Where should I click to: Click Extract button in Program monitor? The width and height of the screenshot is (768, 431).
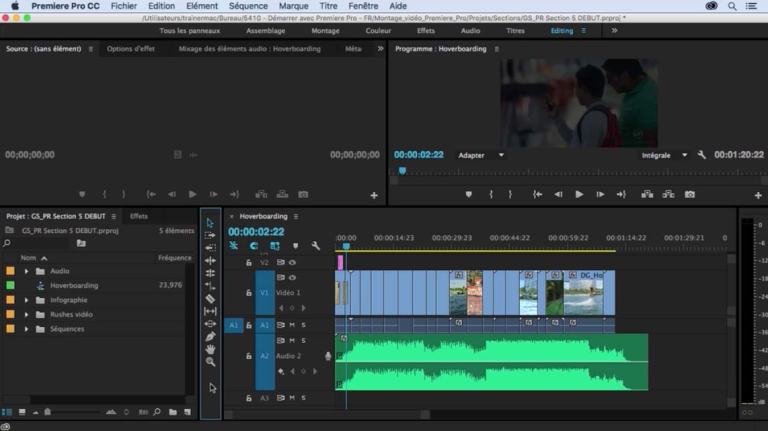(668, 194)
